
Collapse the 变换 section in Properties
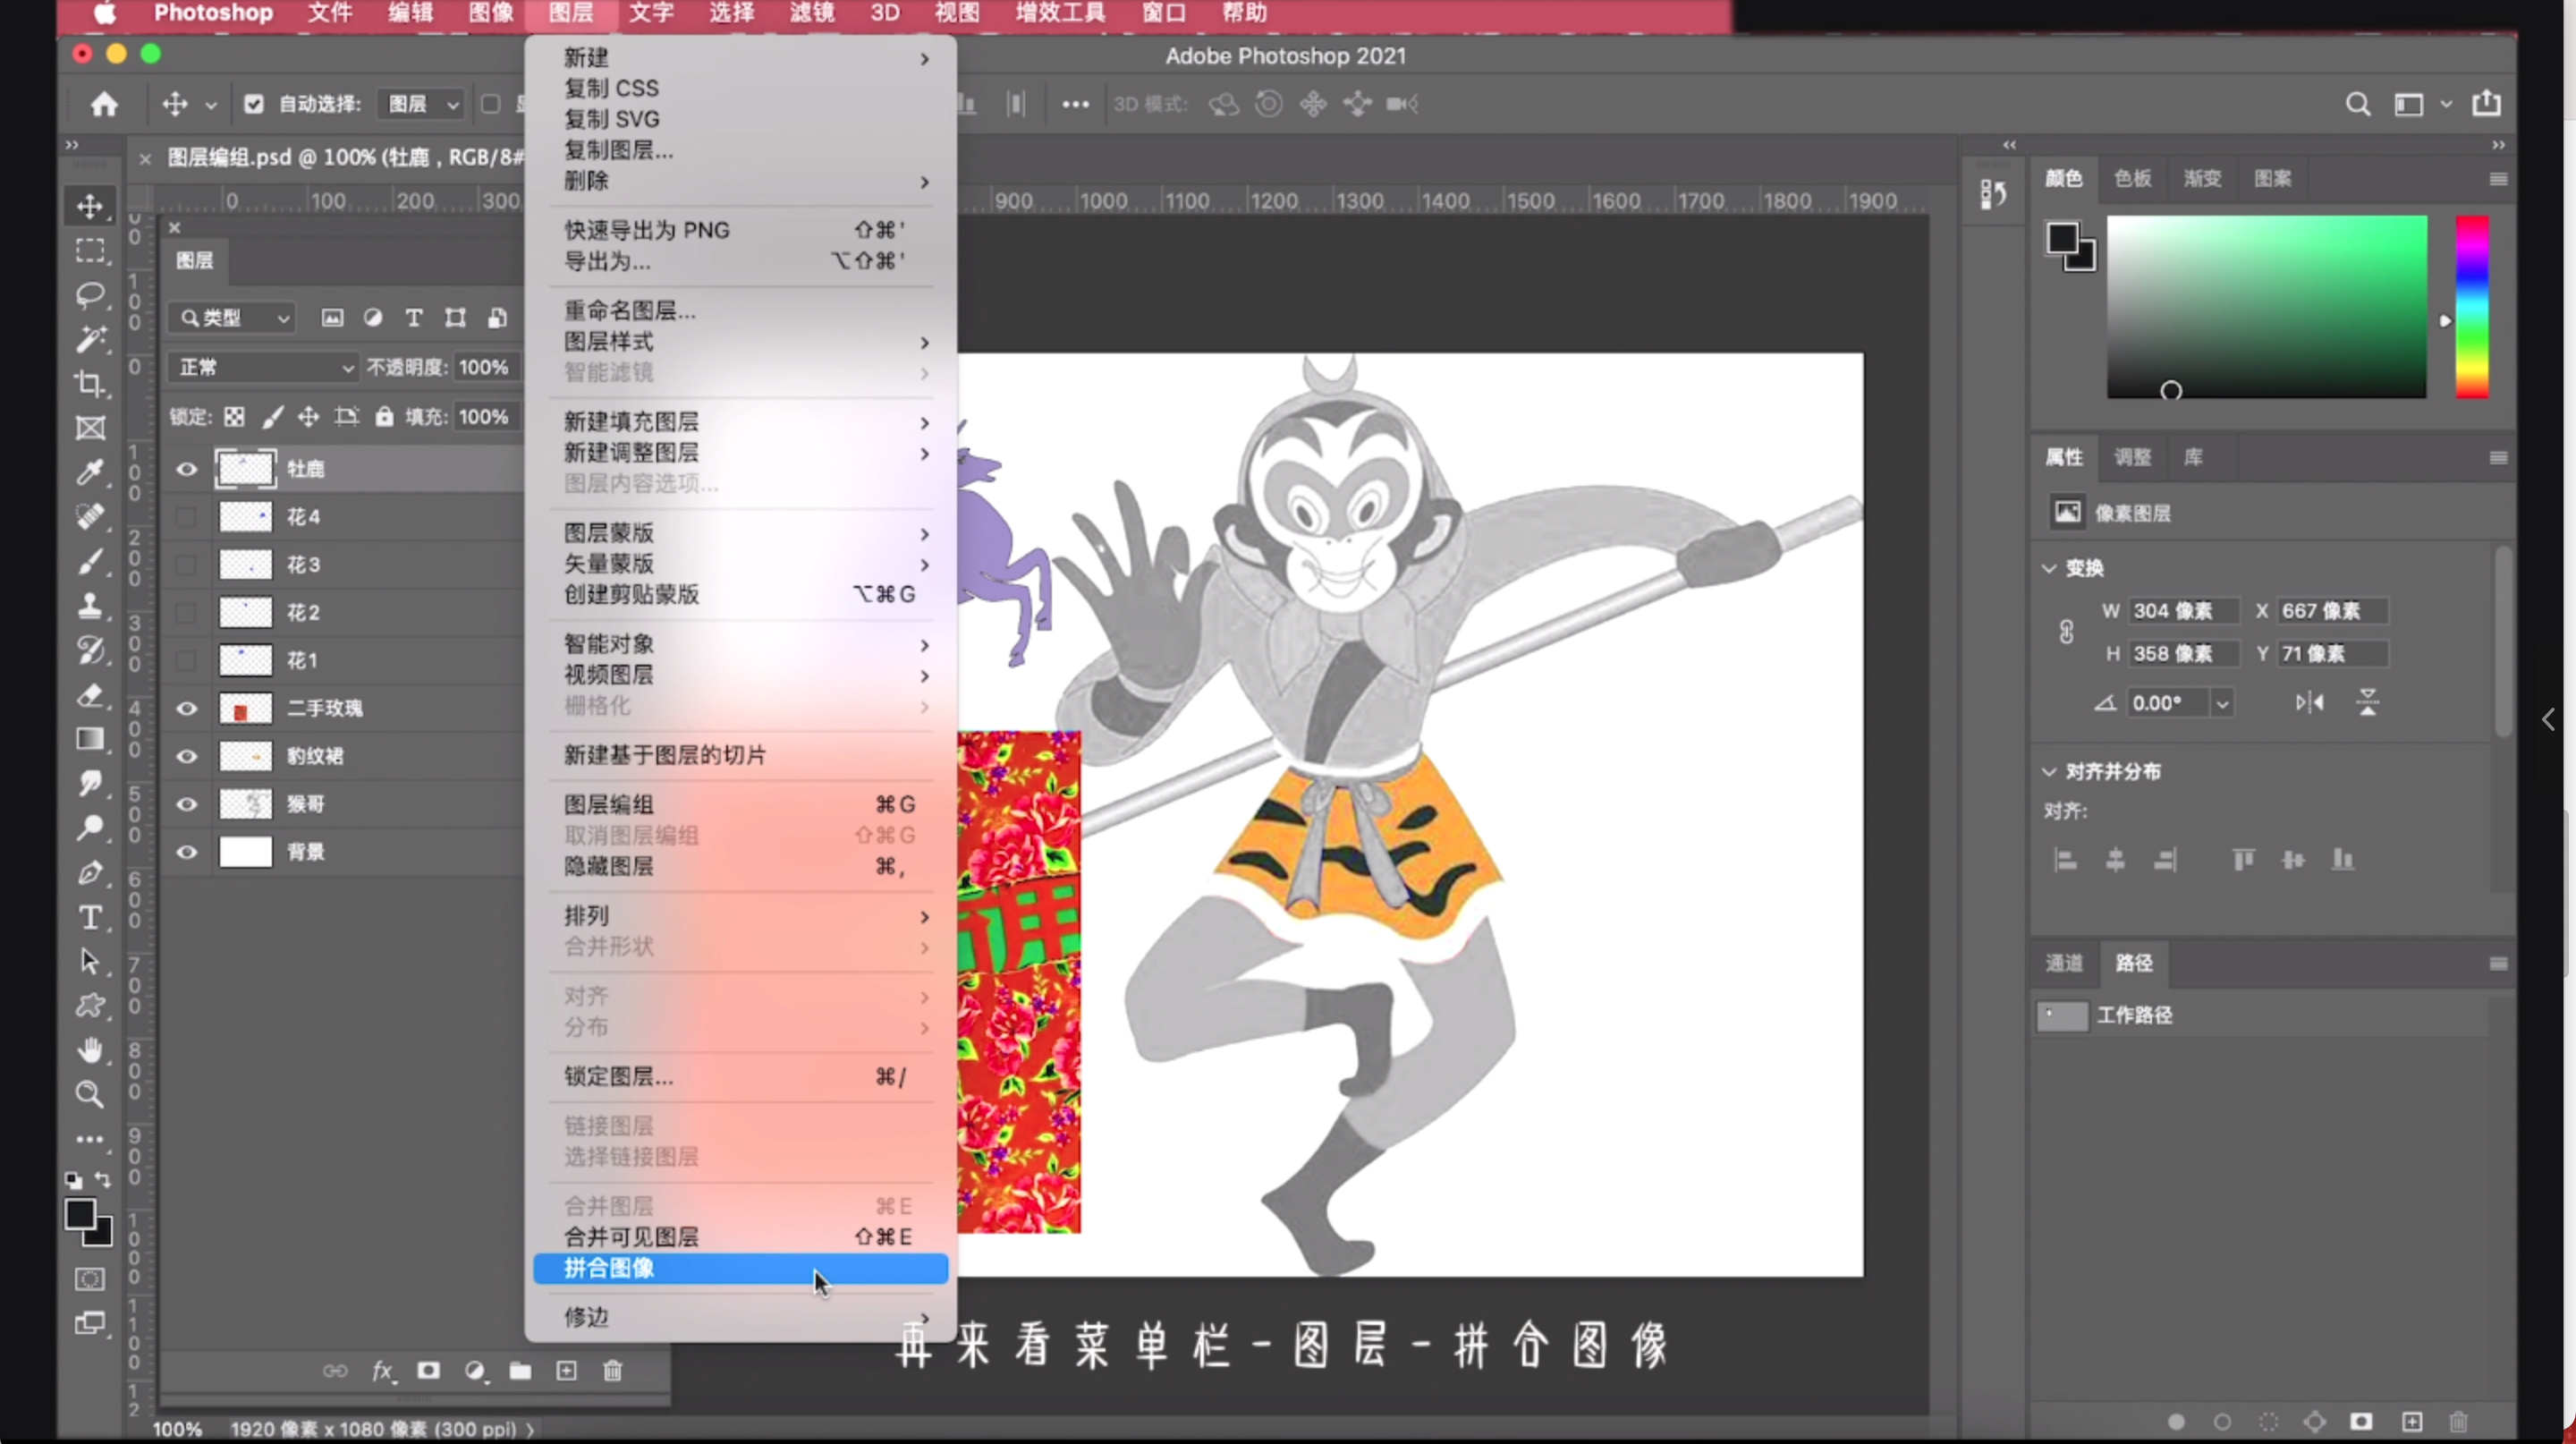(2050, 567)
